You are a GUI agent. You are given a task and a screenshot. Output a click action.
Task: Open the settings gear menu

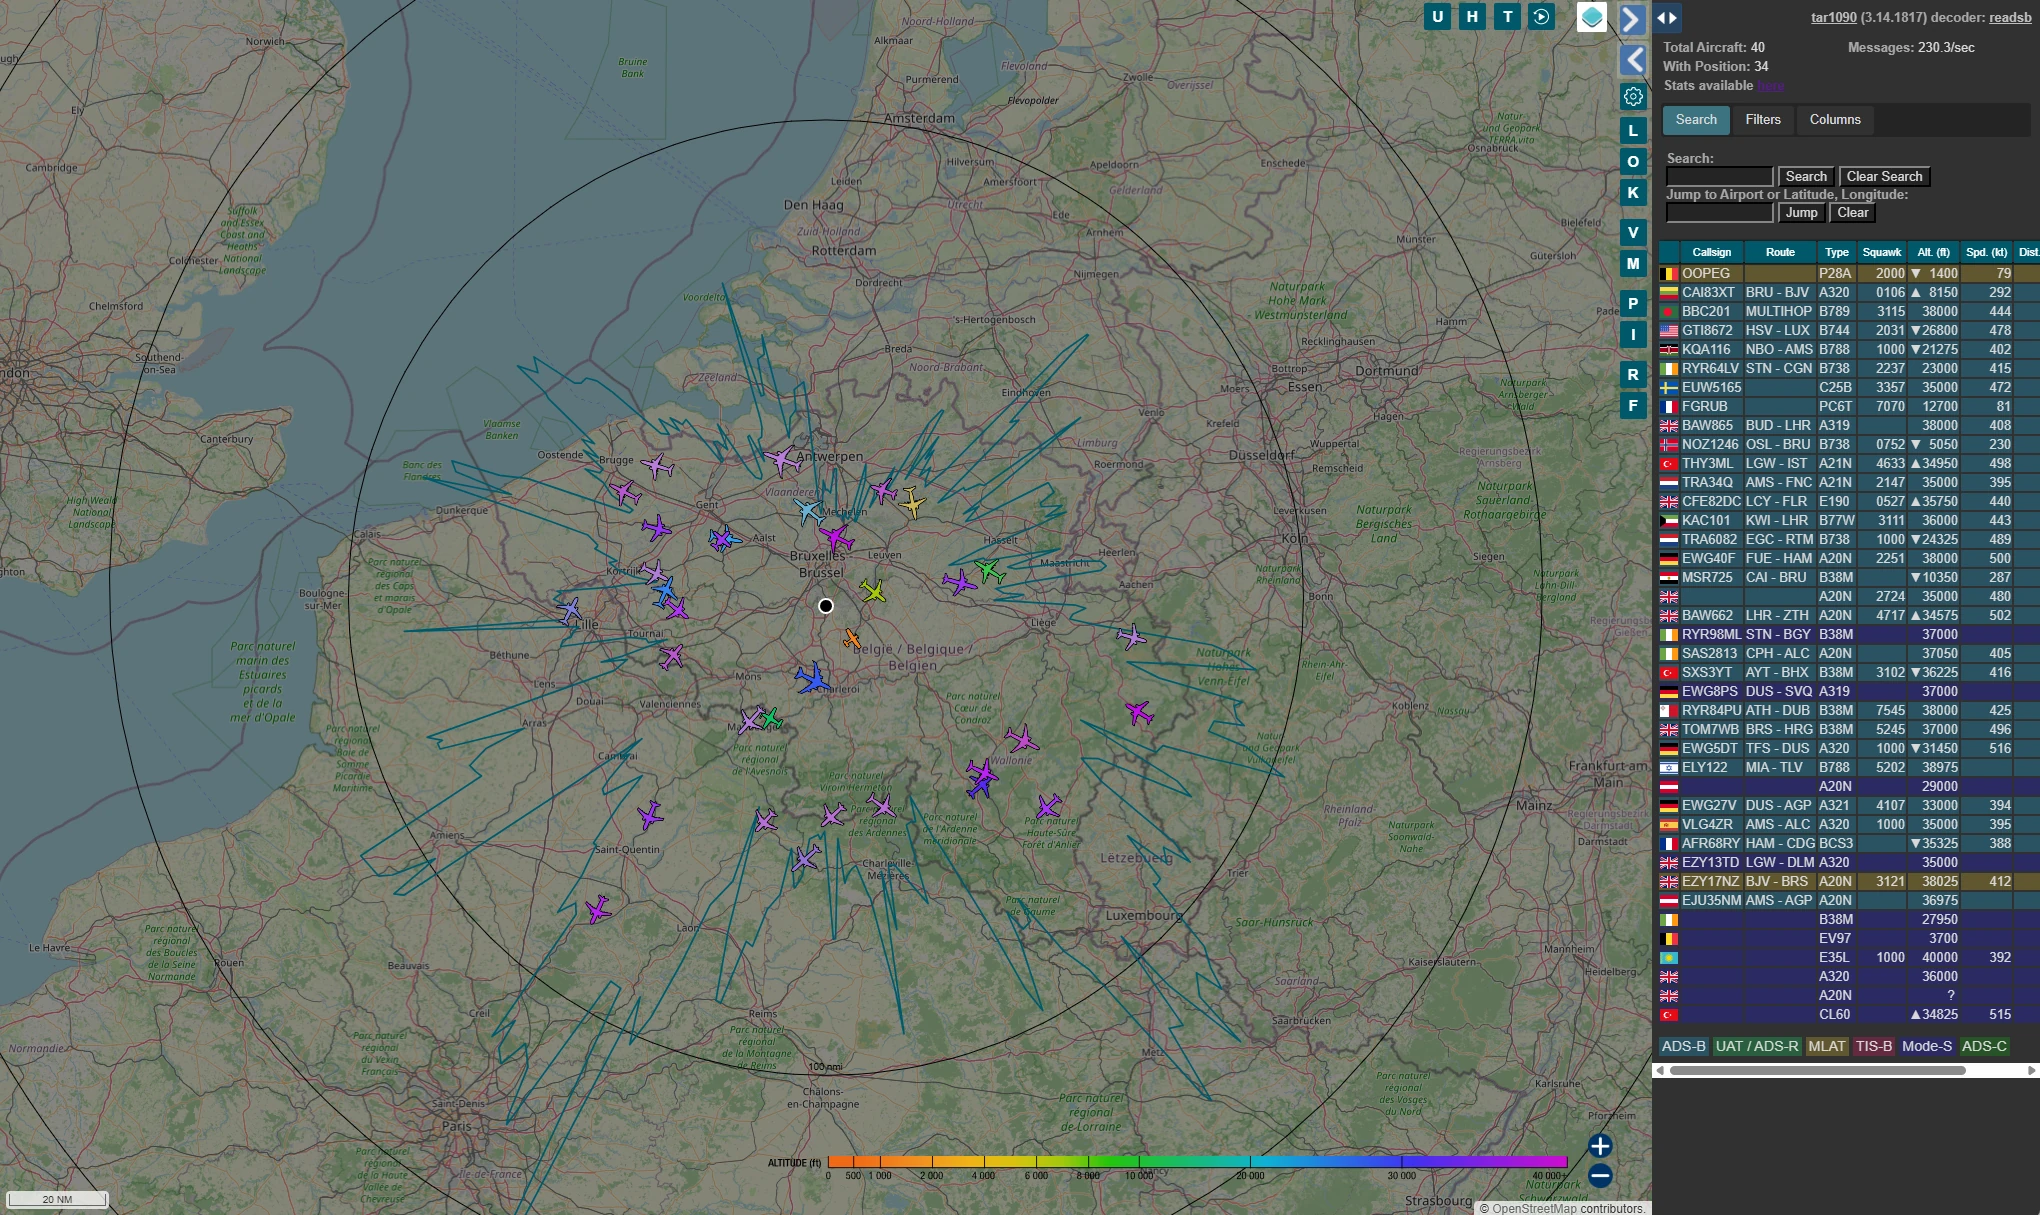(x=1633, y=97)
